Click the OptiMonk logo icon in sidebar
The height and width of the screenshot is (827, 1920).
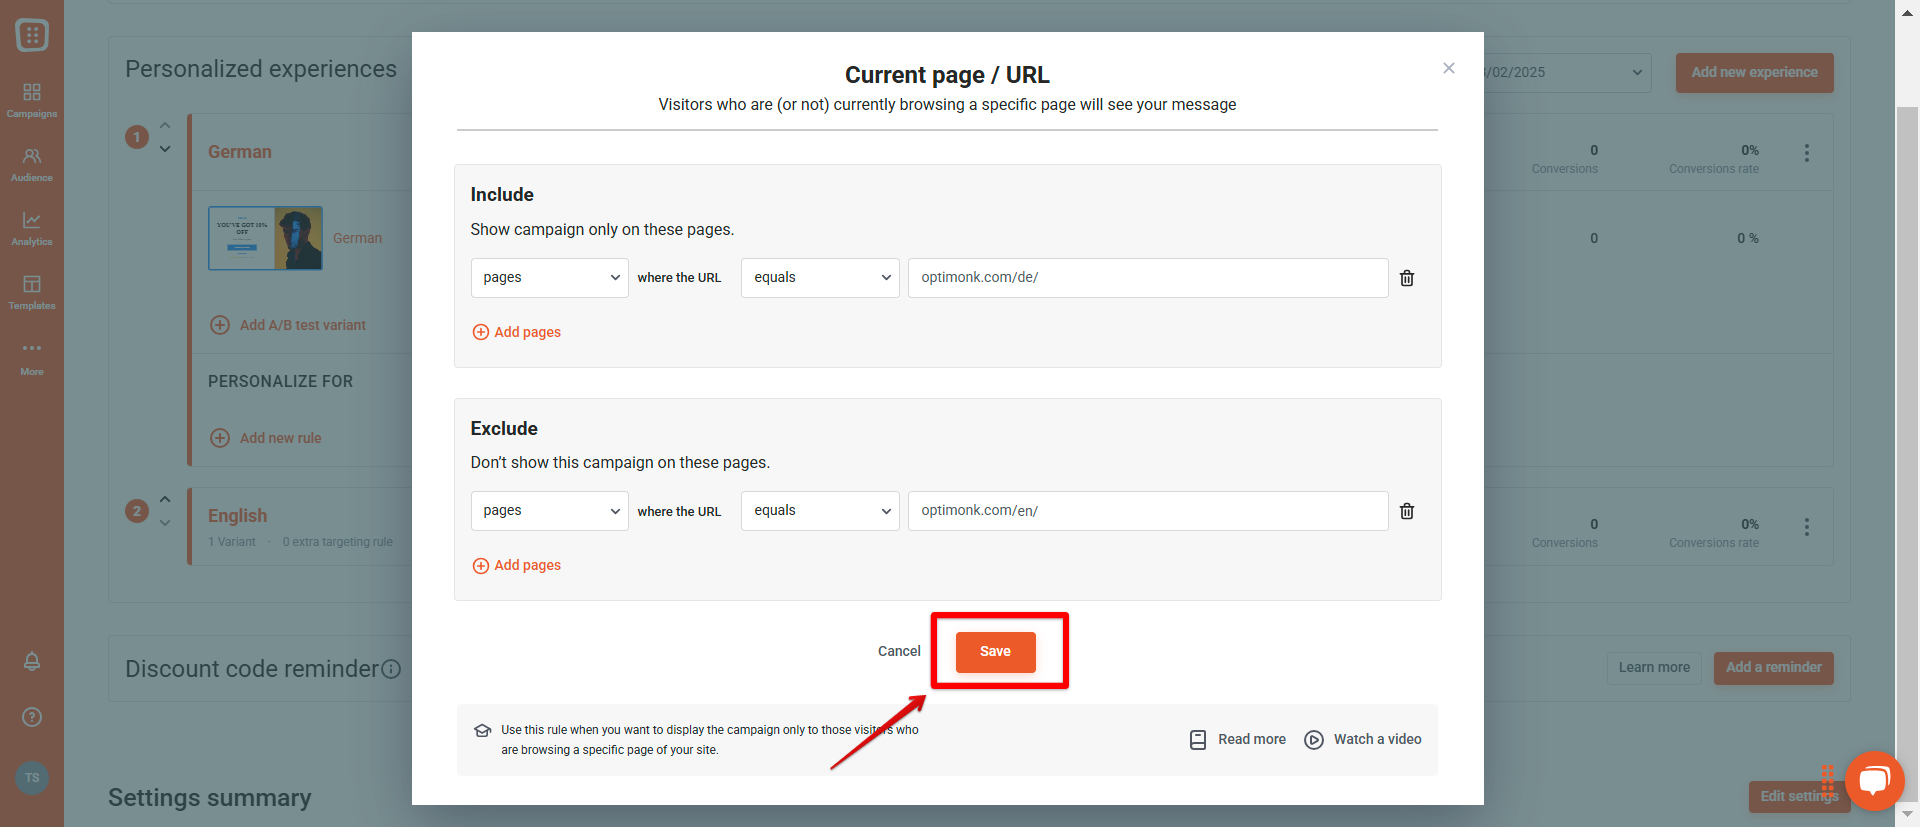coord(32,35)
